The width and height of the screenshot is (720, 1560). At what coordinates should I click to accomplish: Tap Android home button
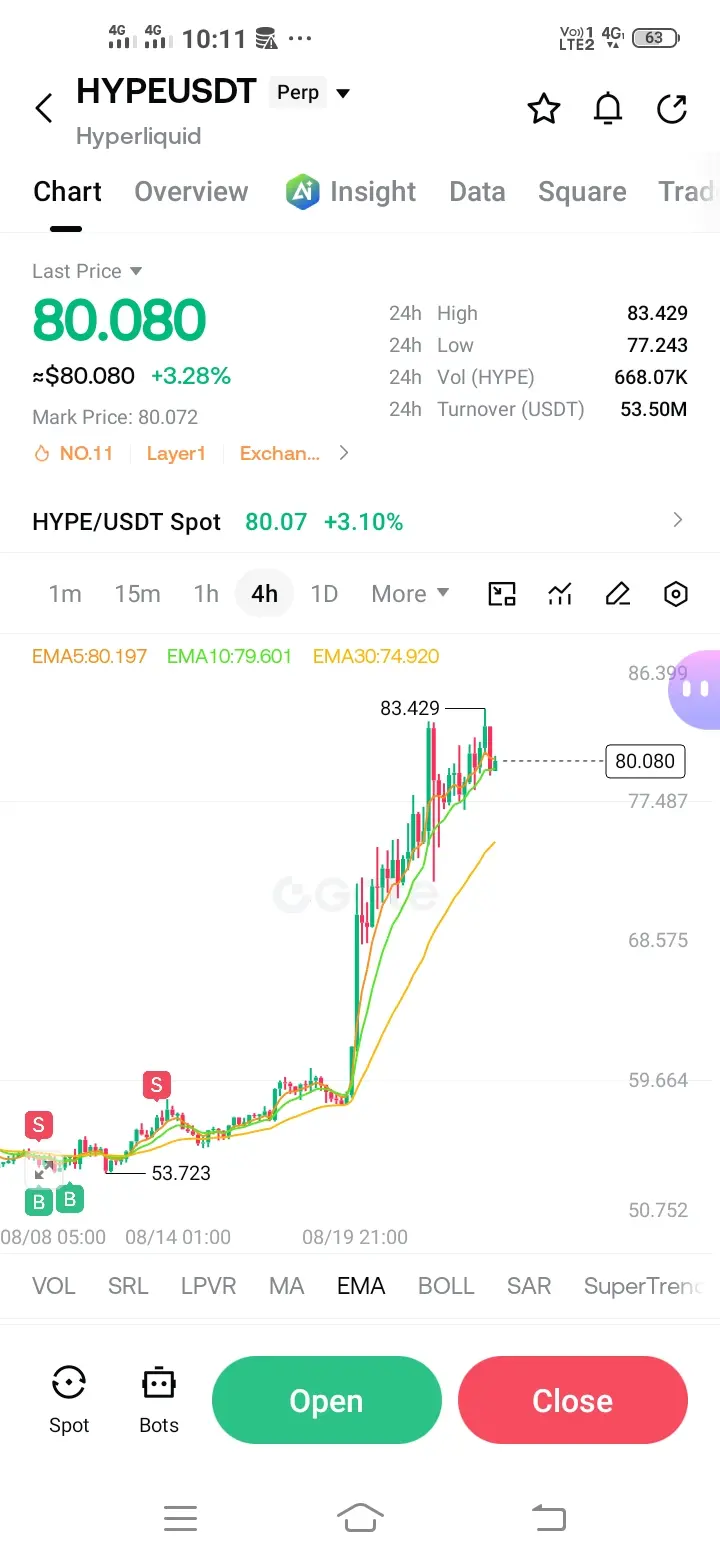360,1517
